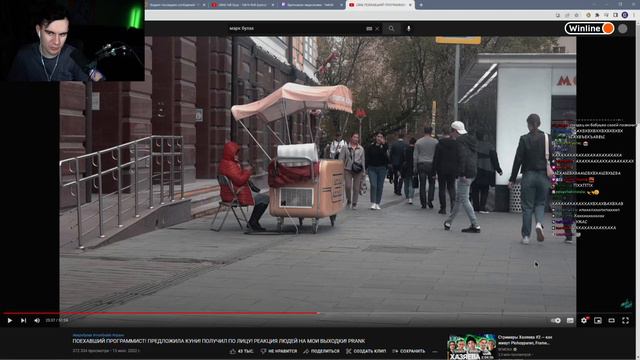Open the YouTube account avatar menu
640x360 pixels.
(x=622, y=29)
